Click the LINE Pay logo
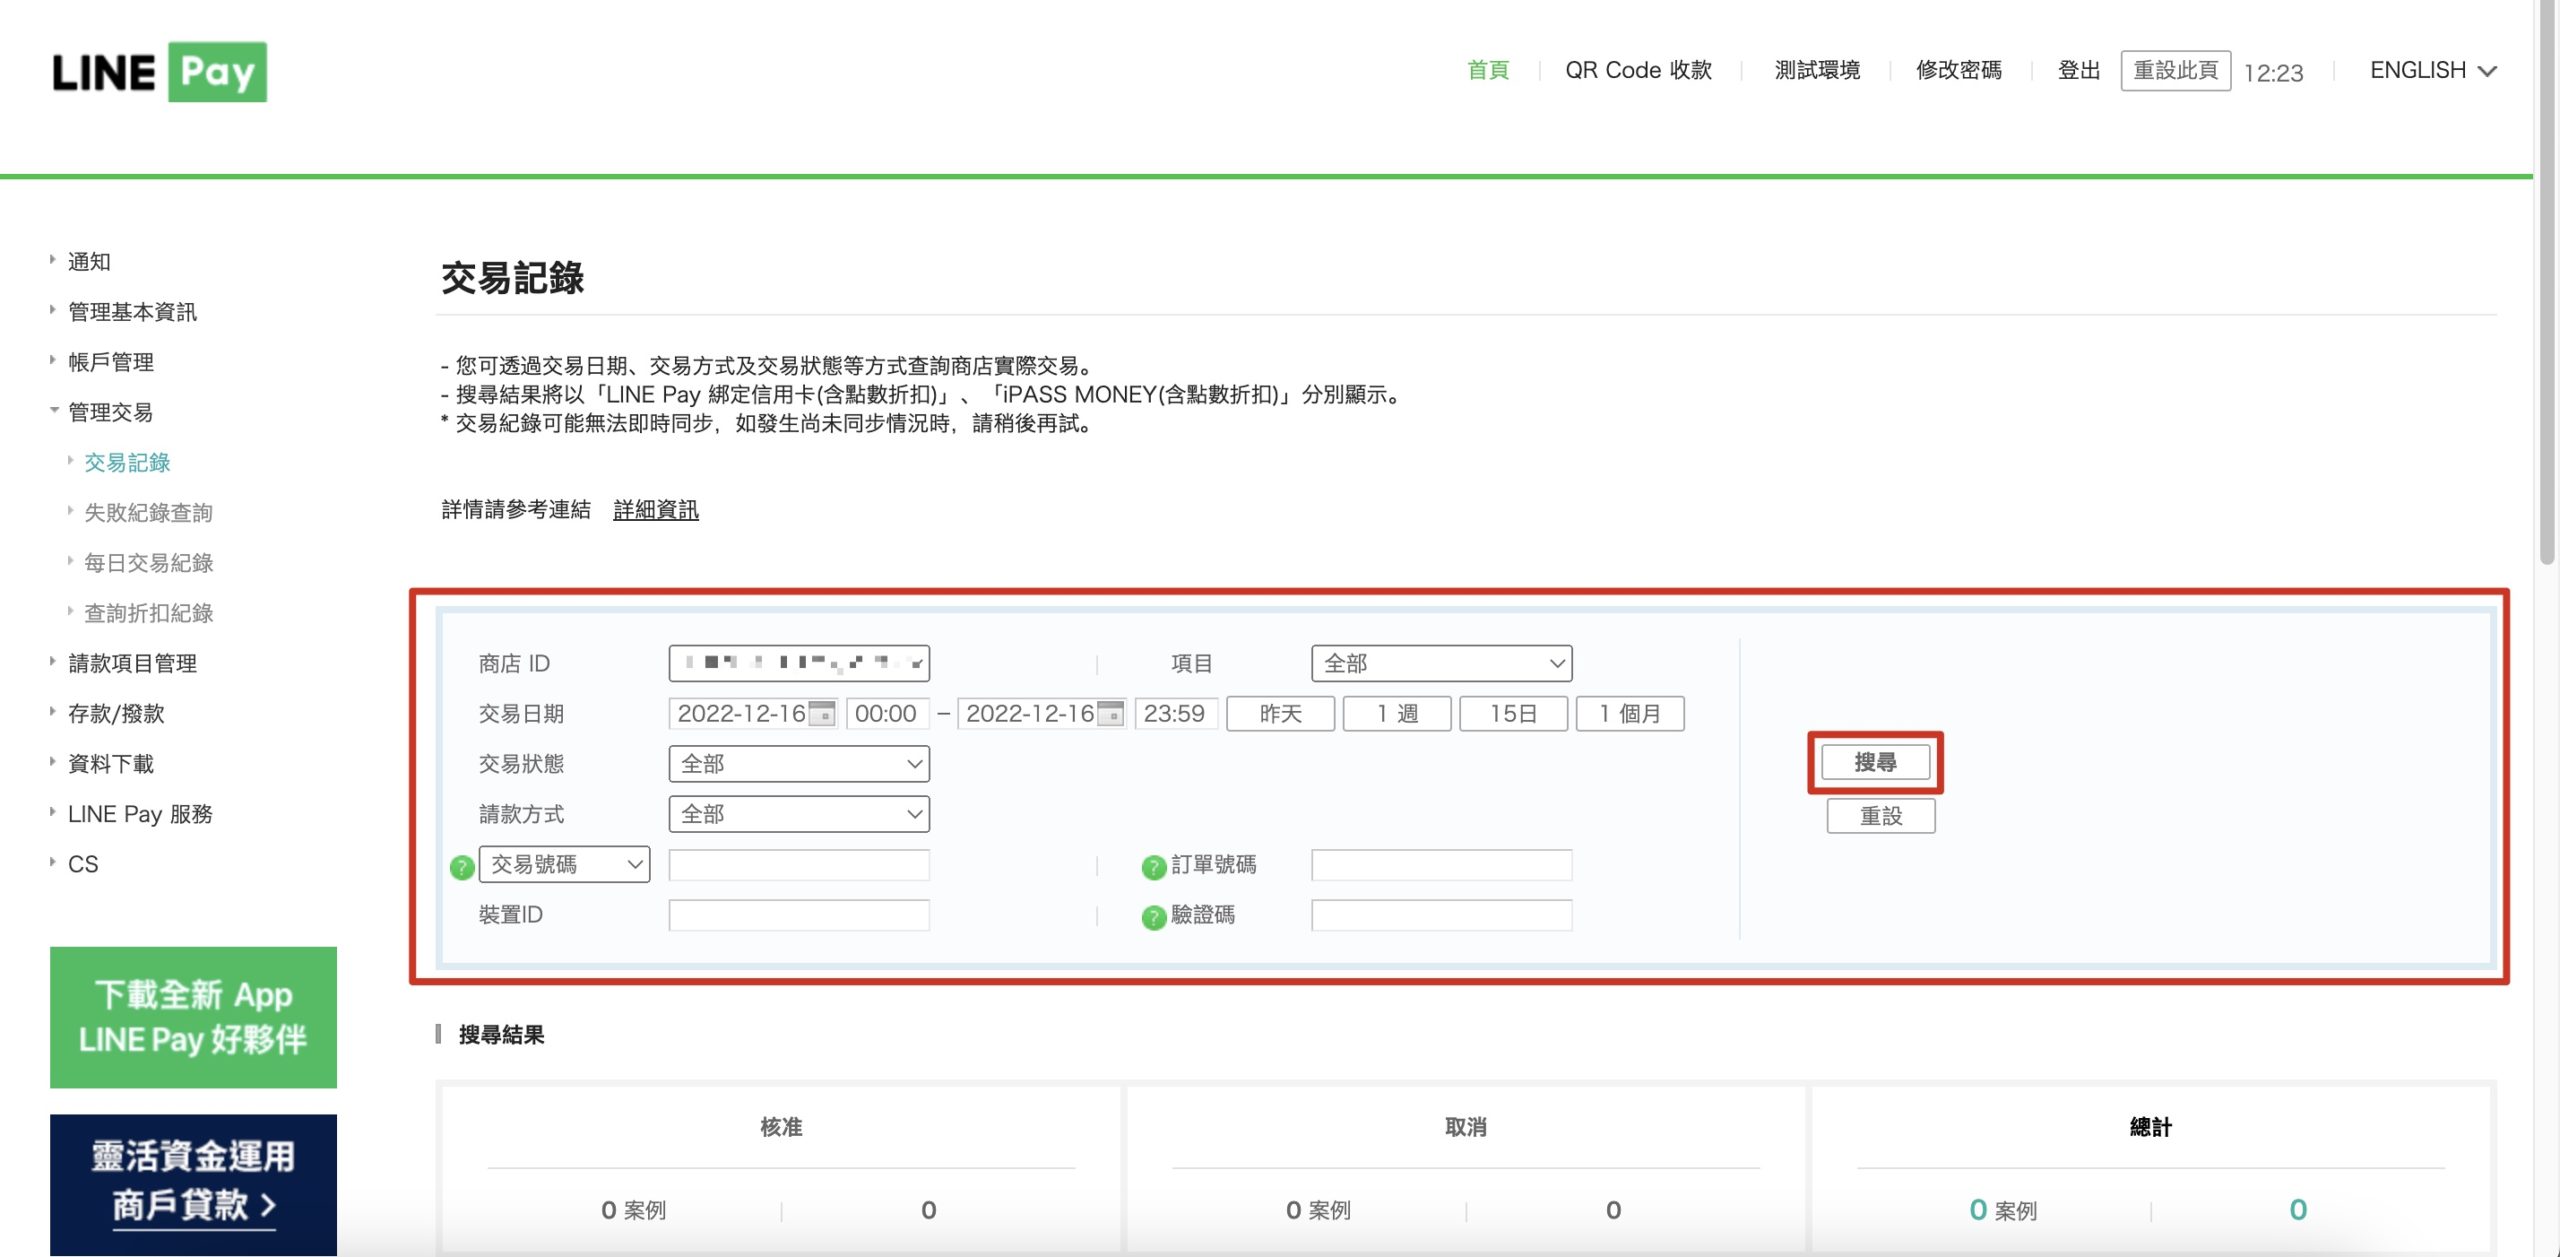2560x1257 pixels. (x=160, y=72)
